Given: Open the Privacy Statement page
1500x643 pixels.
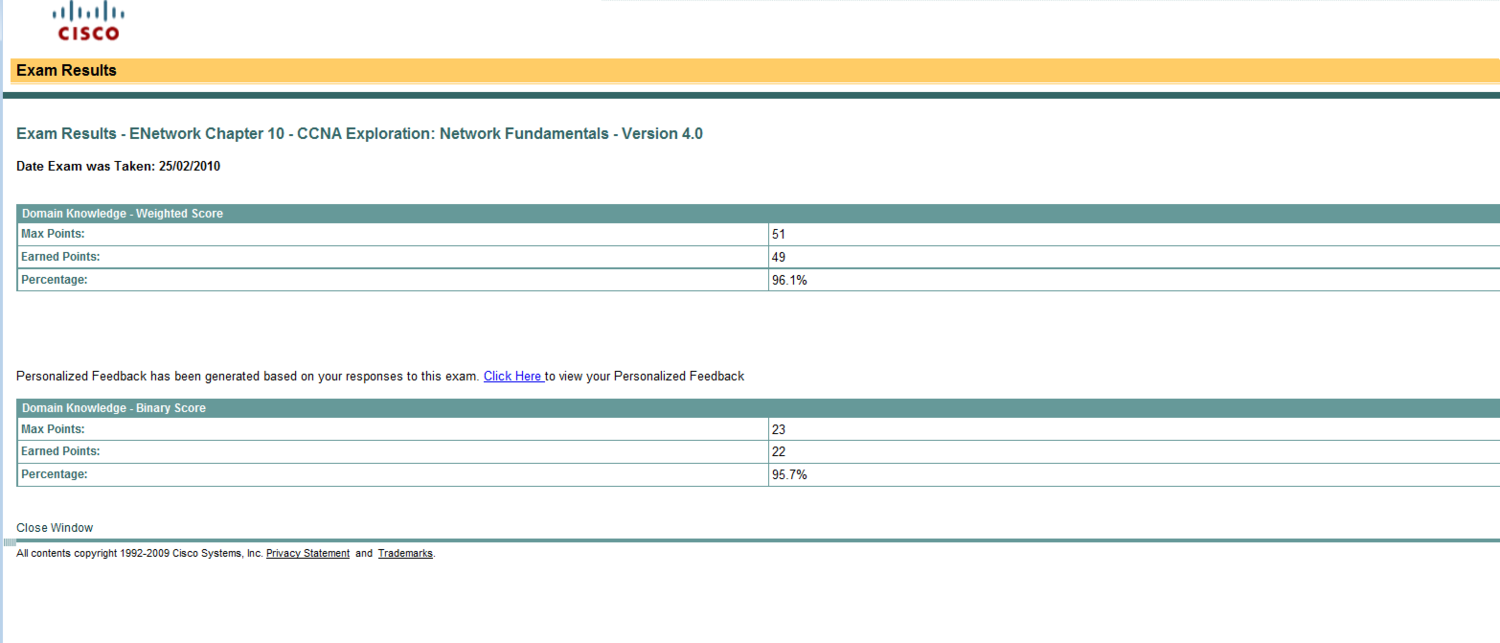Looking at the screenshot, I should [307, 553].
